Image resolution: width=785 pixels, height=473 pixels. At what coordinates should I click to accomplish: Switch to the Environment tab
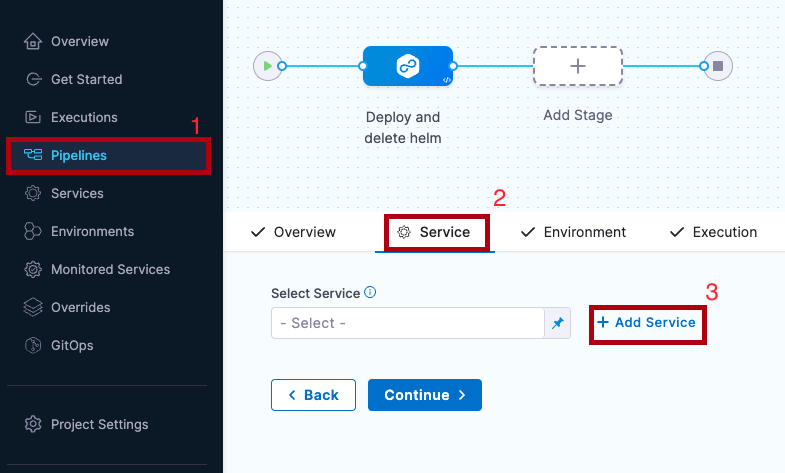point(574,232)
